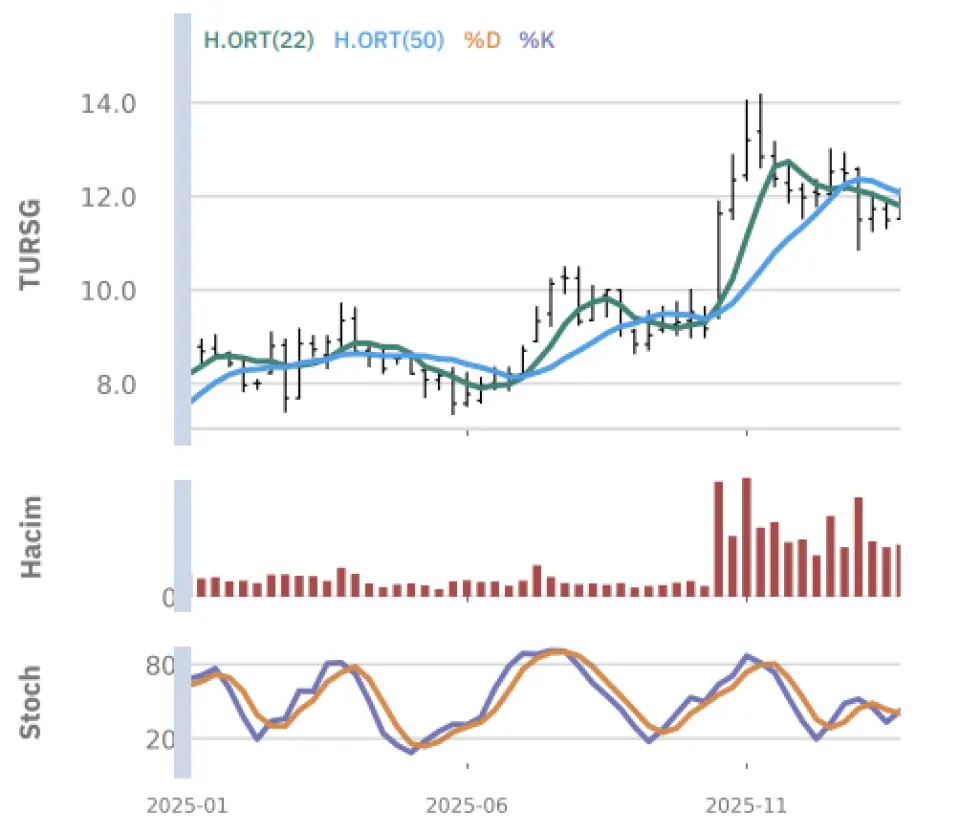Image resolution: width=960 pixels, height=834 pixels.
Task: Select the TURSG axis title
Action: [x=32, y=245]
